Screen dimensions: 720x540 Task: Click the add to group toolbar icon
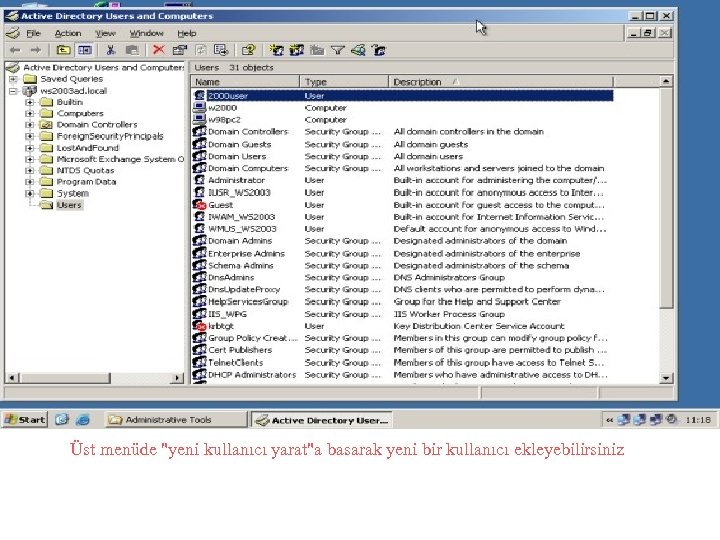click(x=379, y=50)
